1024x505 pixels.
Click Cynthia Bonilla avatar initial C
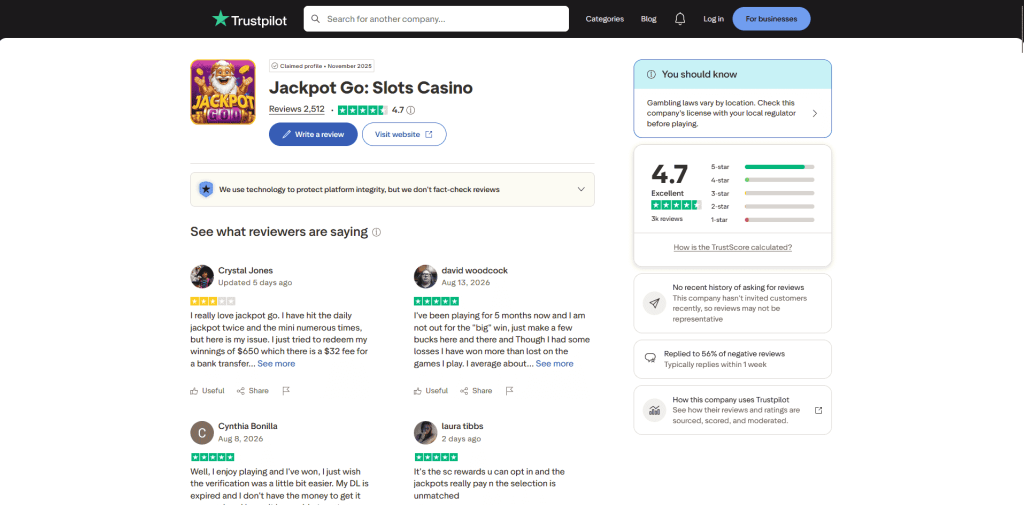pyautogui.click(x=202, y=432)
